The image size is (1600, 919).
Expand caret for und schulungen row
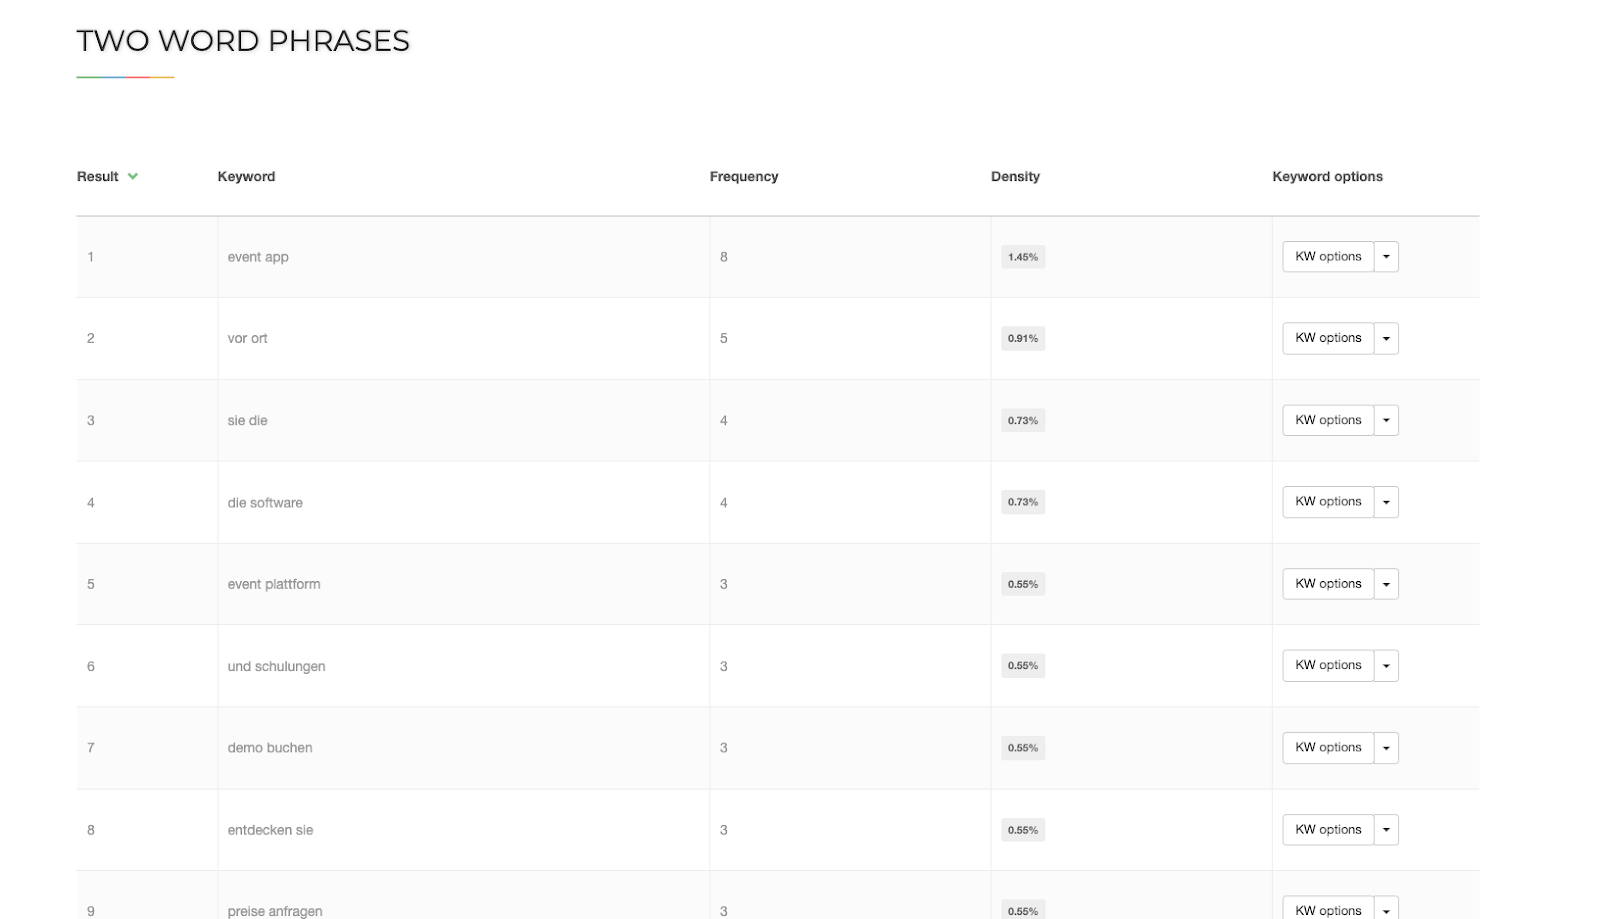(1386, 666)
